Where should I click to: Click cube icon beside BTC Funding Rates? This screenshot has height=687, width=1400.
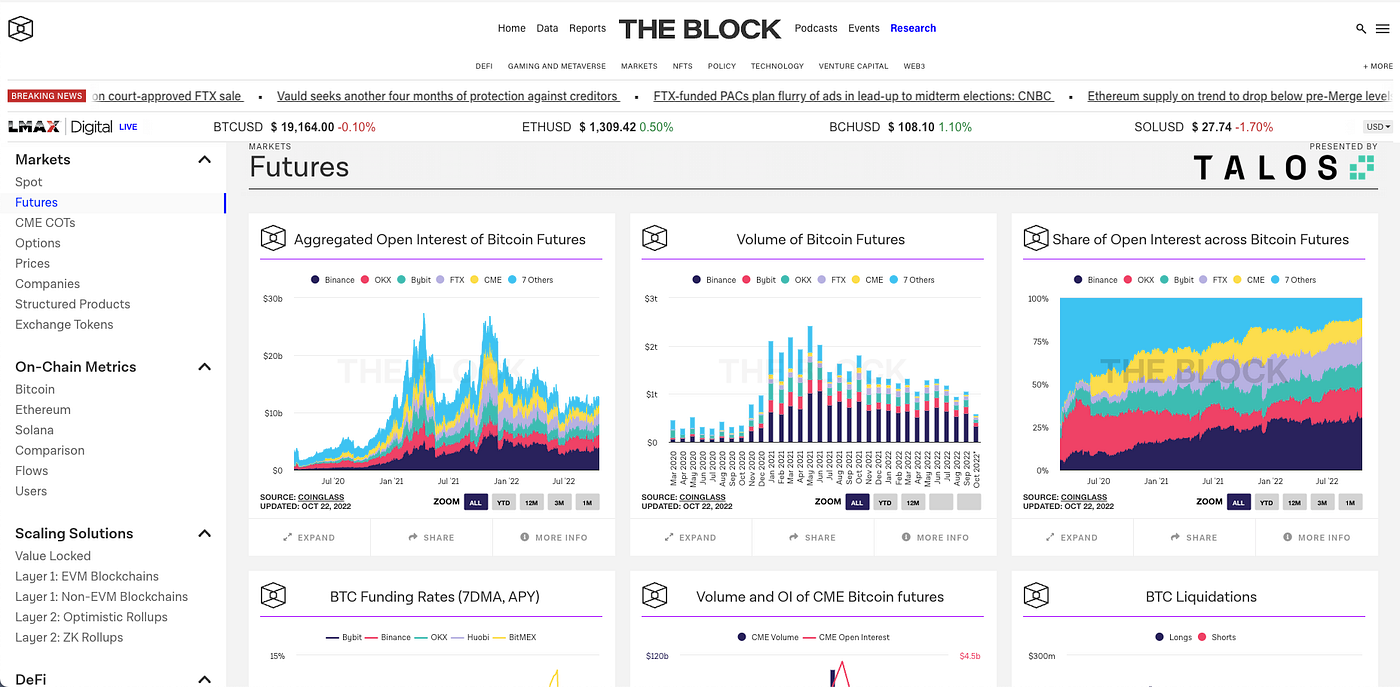click(273, 596)
